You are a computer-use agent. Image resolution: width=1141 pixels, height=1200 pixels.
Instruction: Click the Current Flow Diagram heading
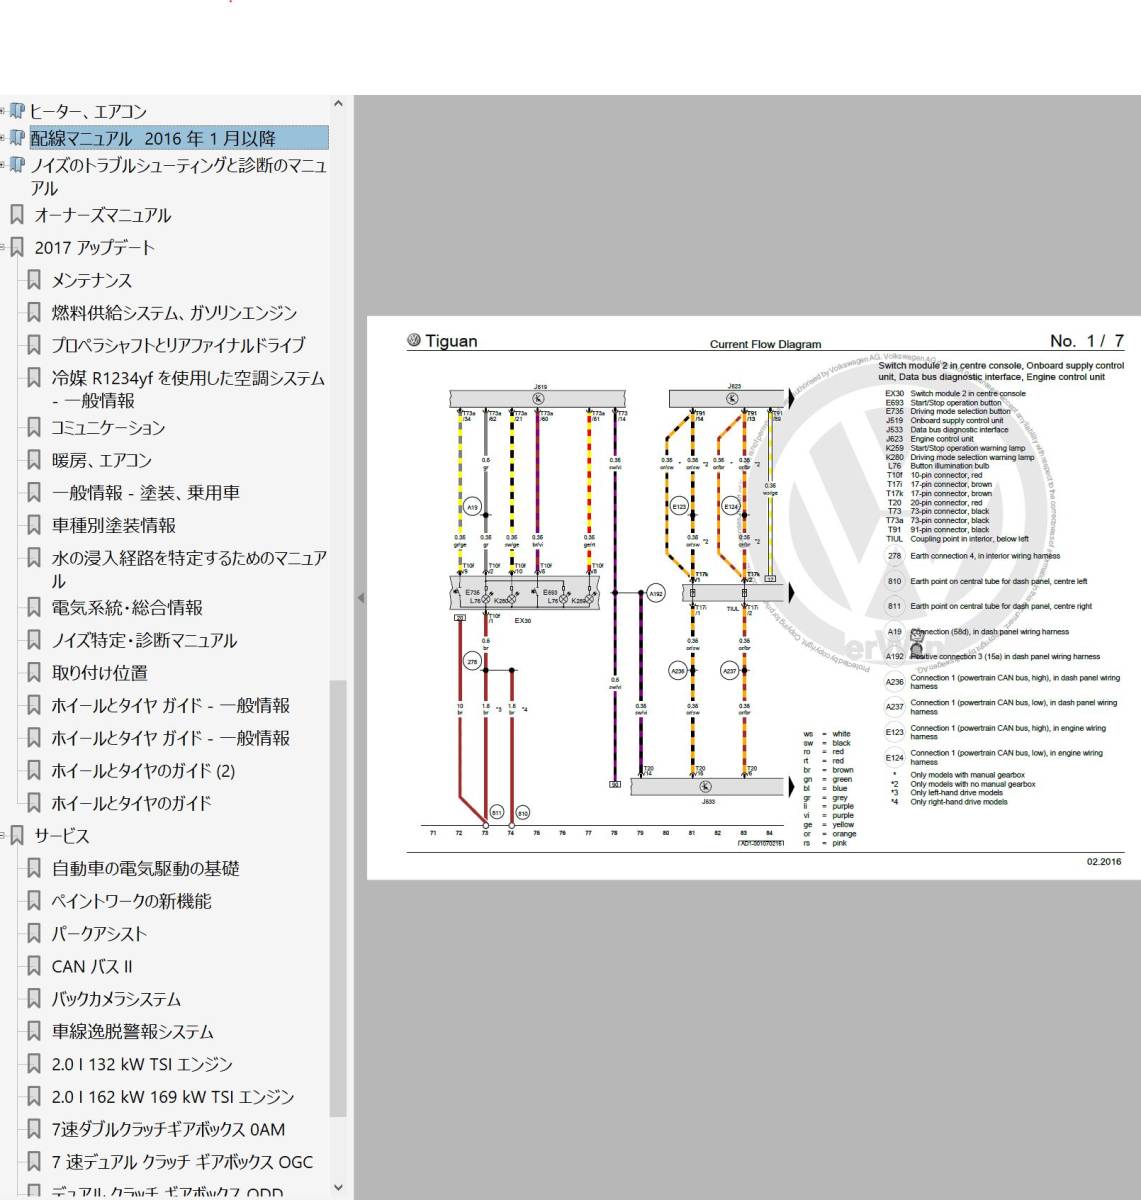(765, 344)
